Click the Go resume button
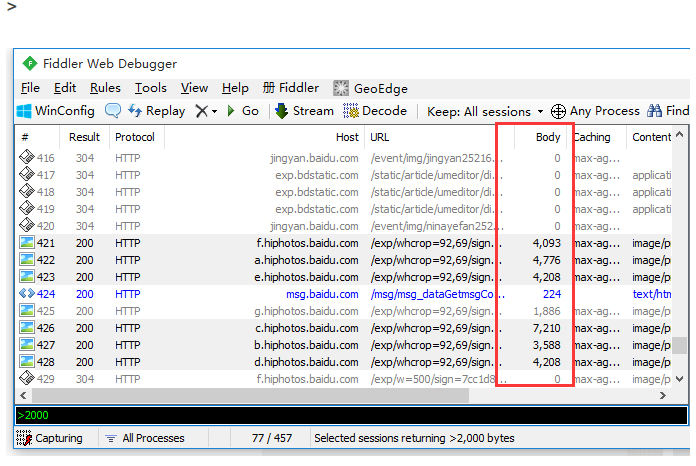Viewport: 696px width, 466px height. point(243,111)
